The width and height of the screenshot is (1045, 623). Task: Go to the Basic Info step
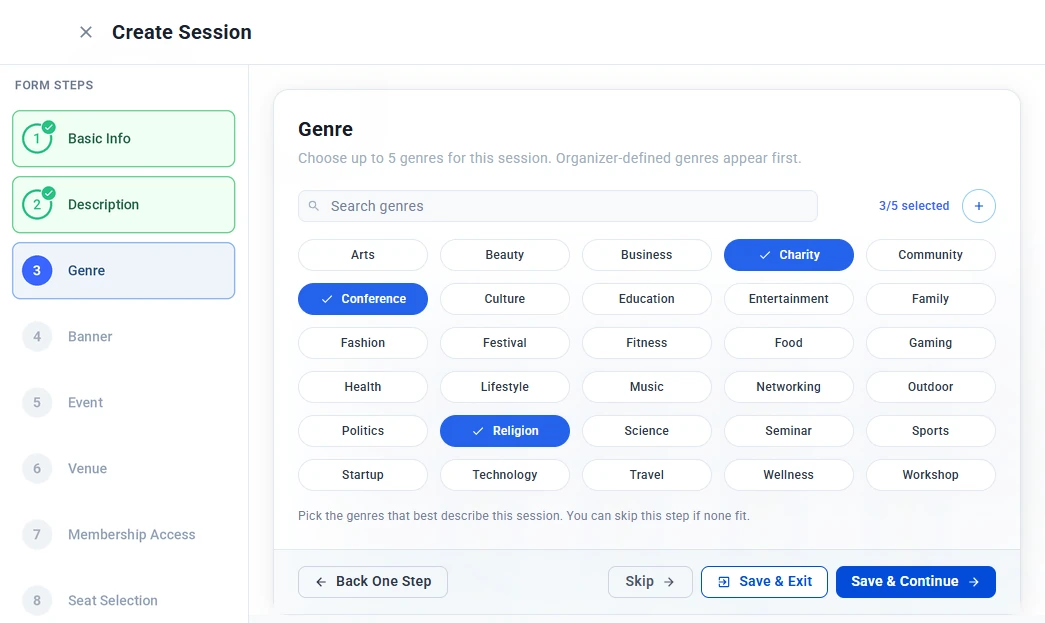(123, 139)
